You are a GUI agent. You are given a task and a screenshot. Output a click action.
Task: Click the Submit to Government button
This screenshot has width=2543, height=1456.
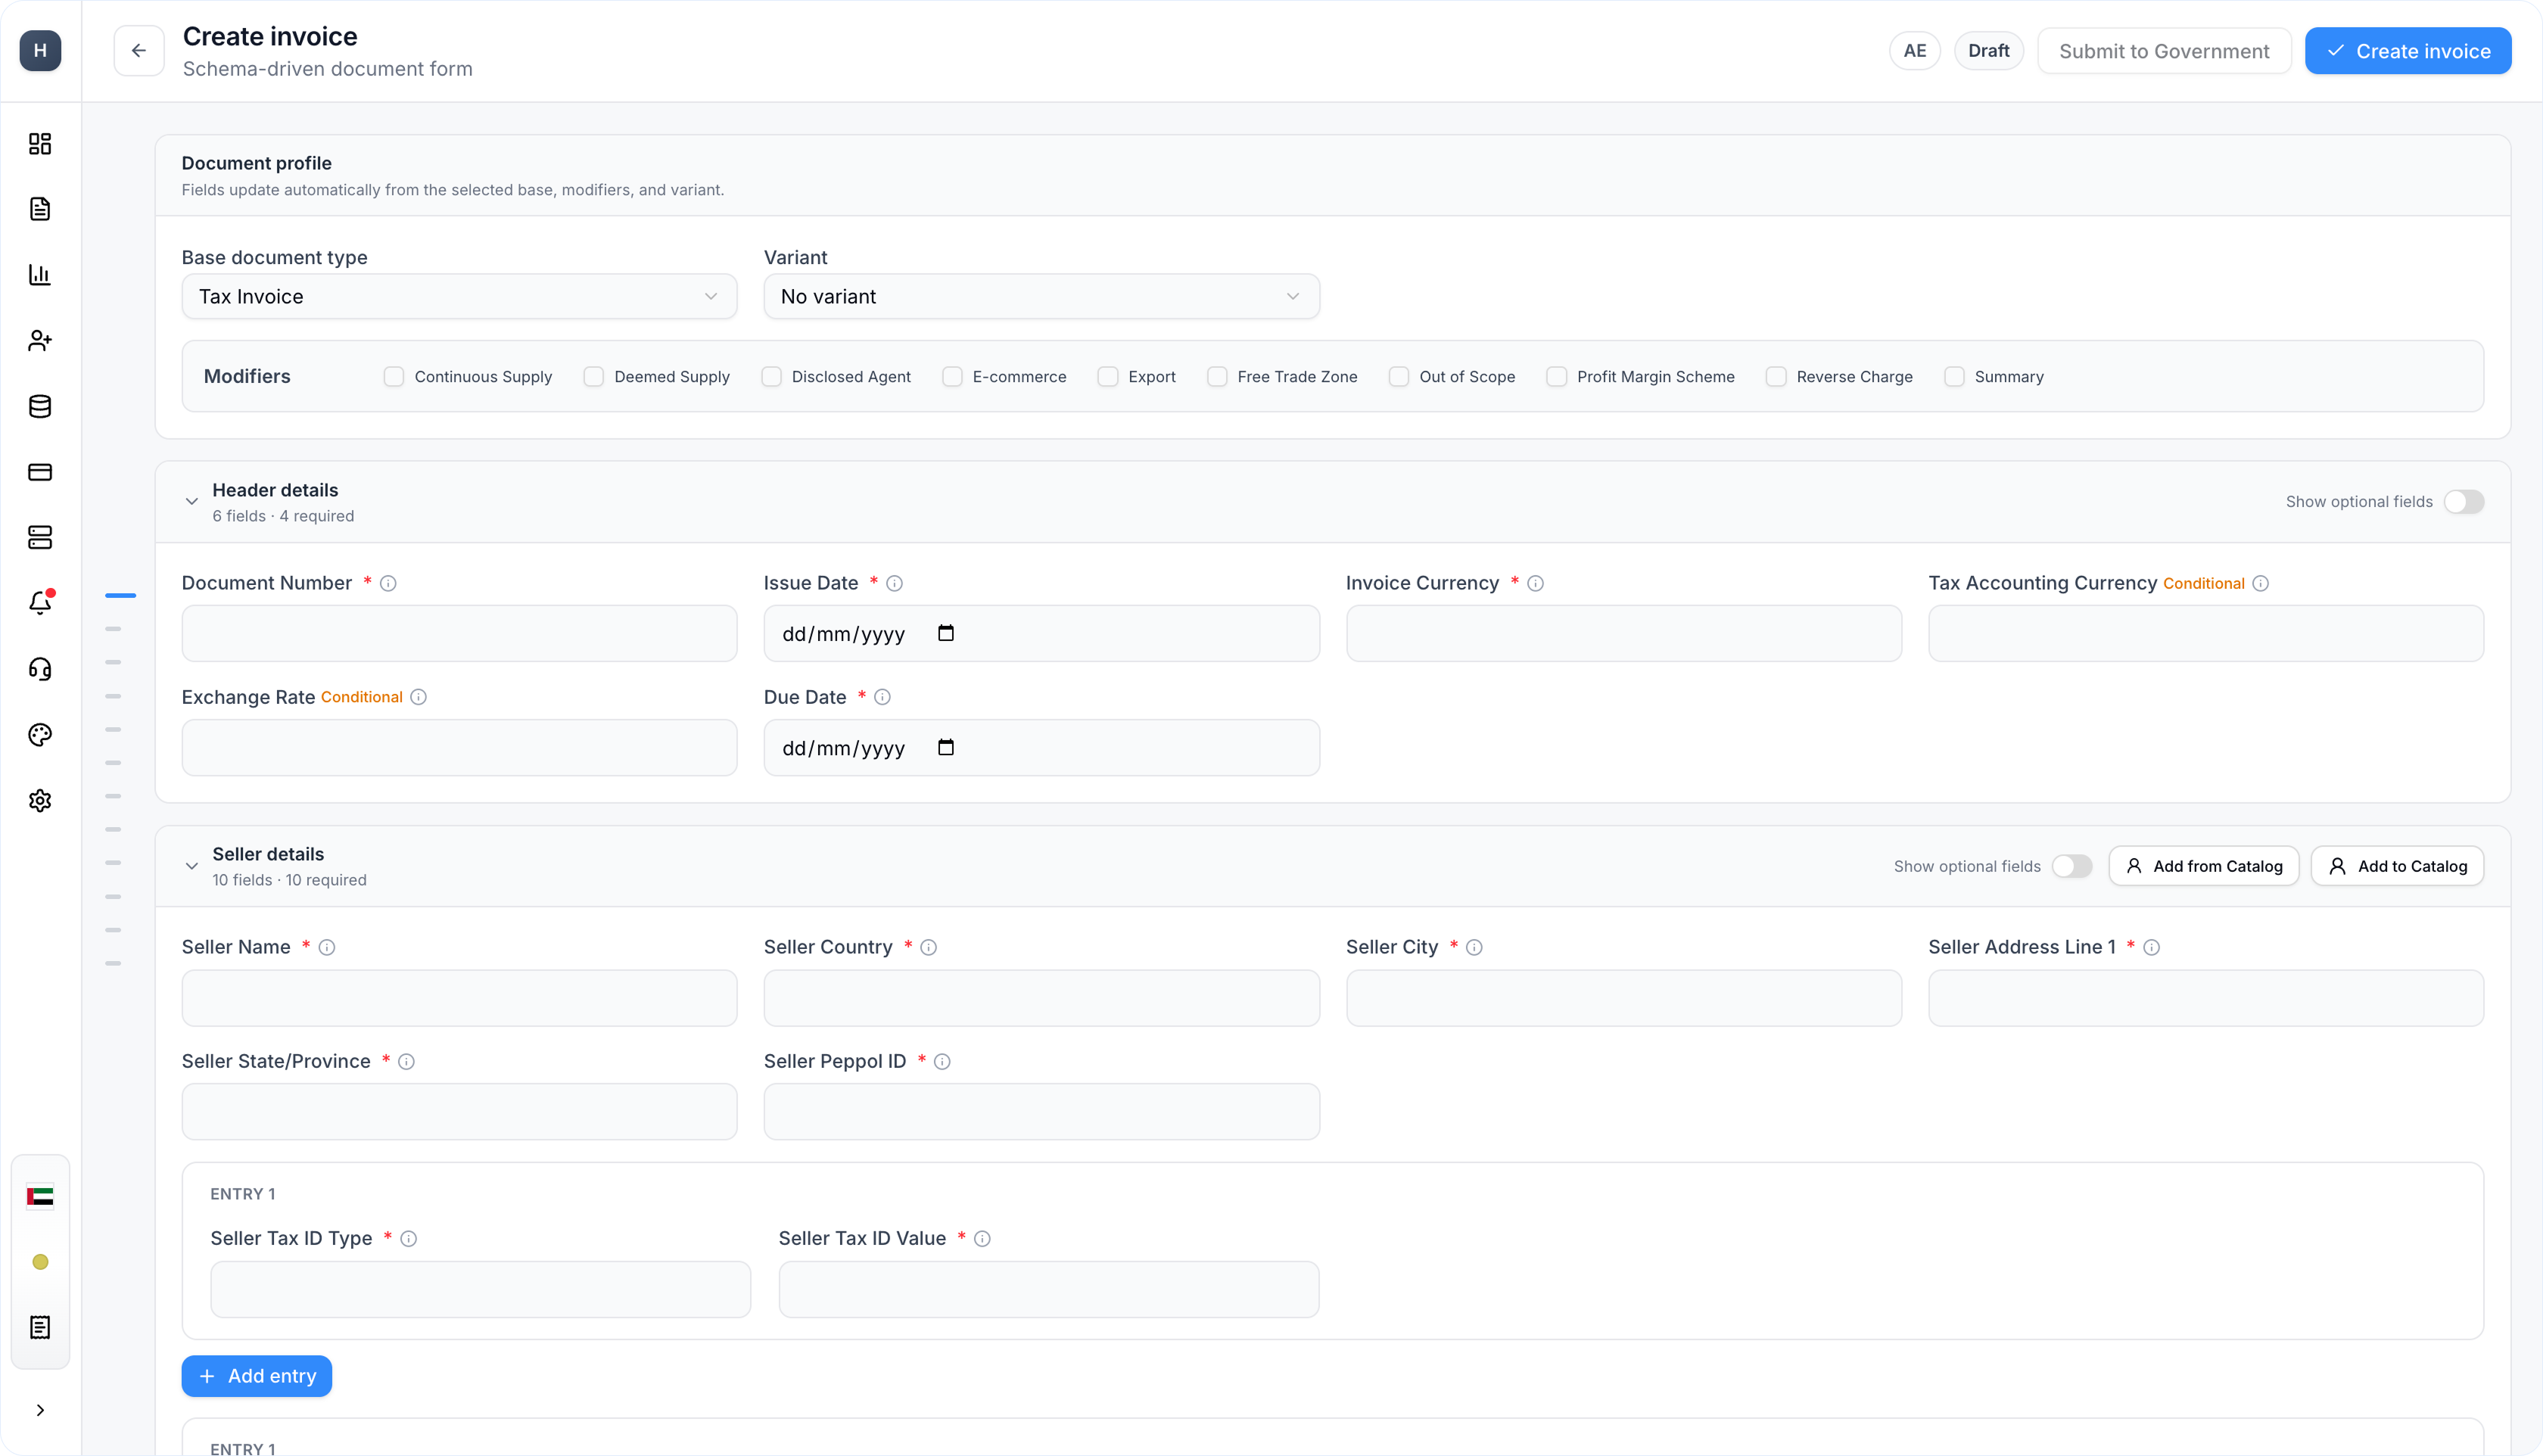[2164, 51]
